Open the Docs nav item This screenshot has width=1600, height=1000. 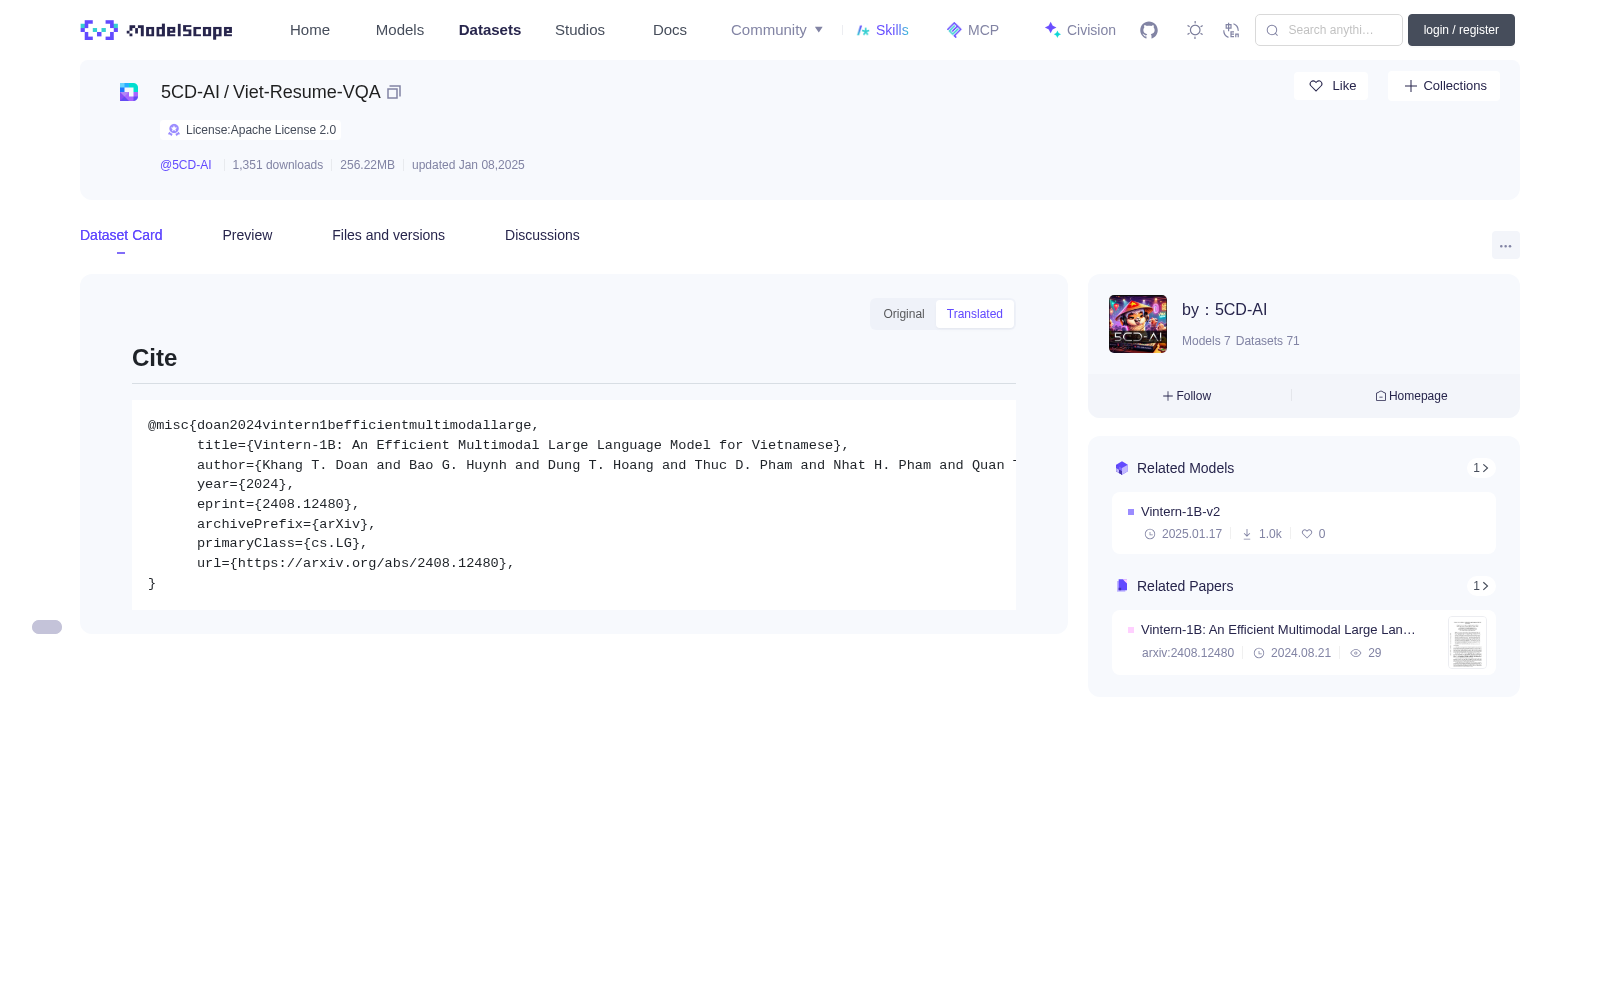click(x=670, y=30)
